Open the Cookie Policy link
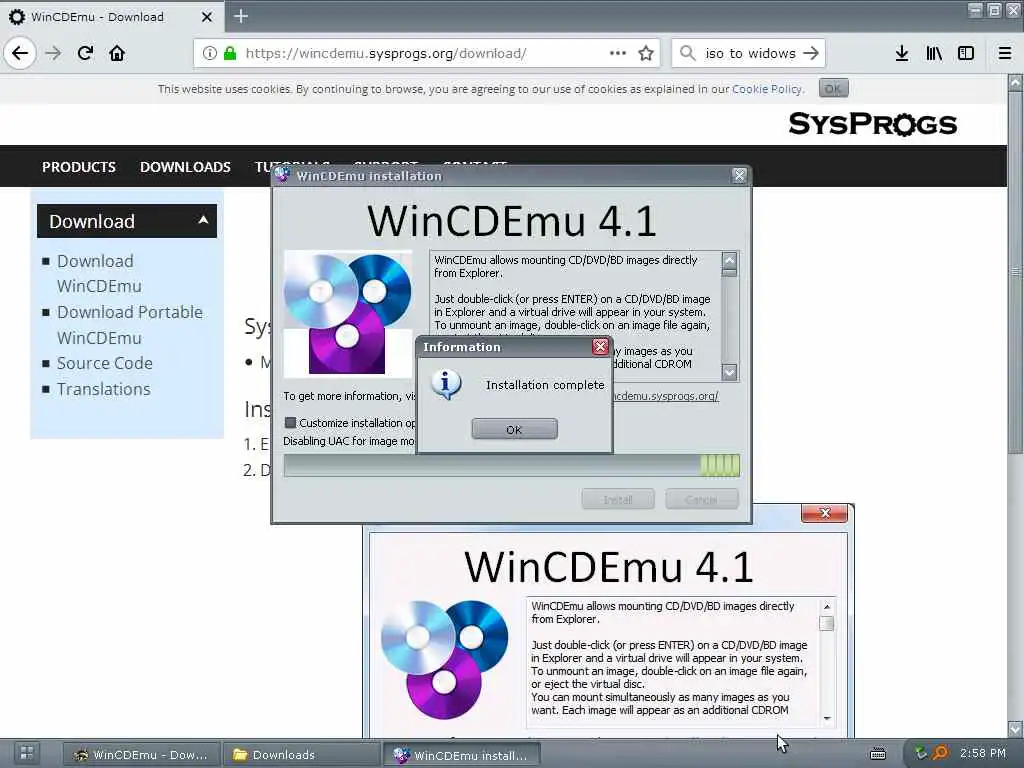Screen dimensions: 1024x768 (x=767, y=89)
